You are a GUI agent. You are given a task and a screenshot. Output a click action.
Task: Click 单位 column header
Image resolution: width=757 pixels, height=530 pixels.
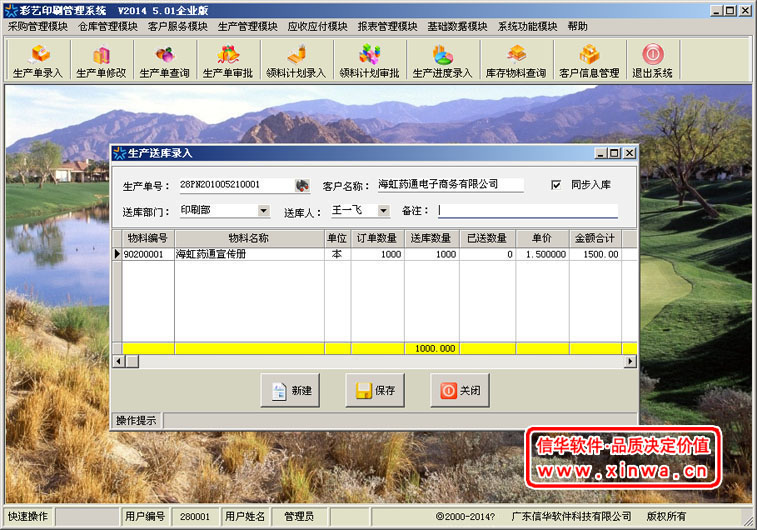[337, 238]
